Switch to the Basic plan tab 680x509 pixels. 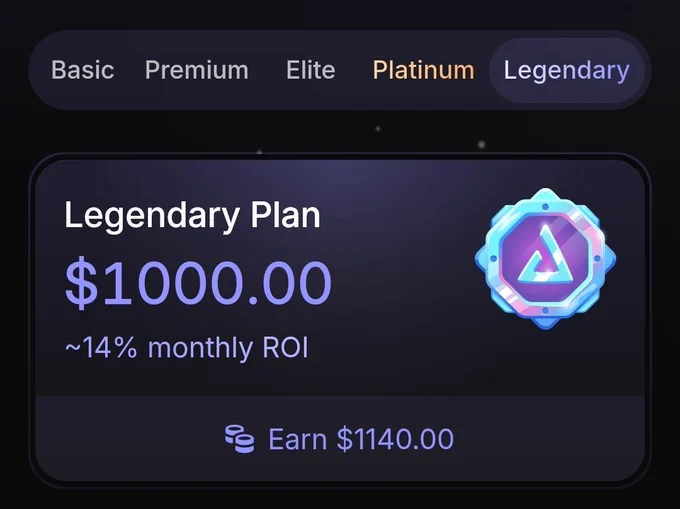pos(82,70)
